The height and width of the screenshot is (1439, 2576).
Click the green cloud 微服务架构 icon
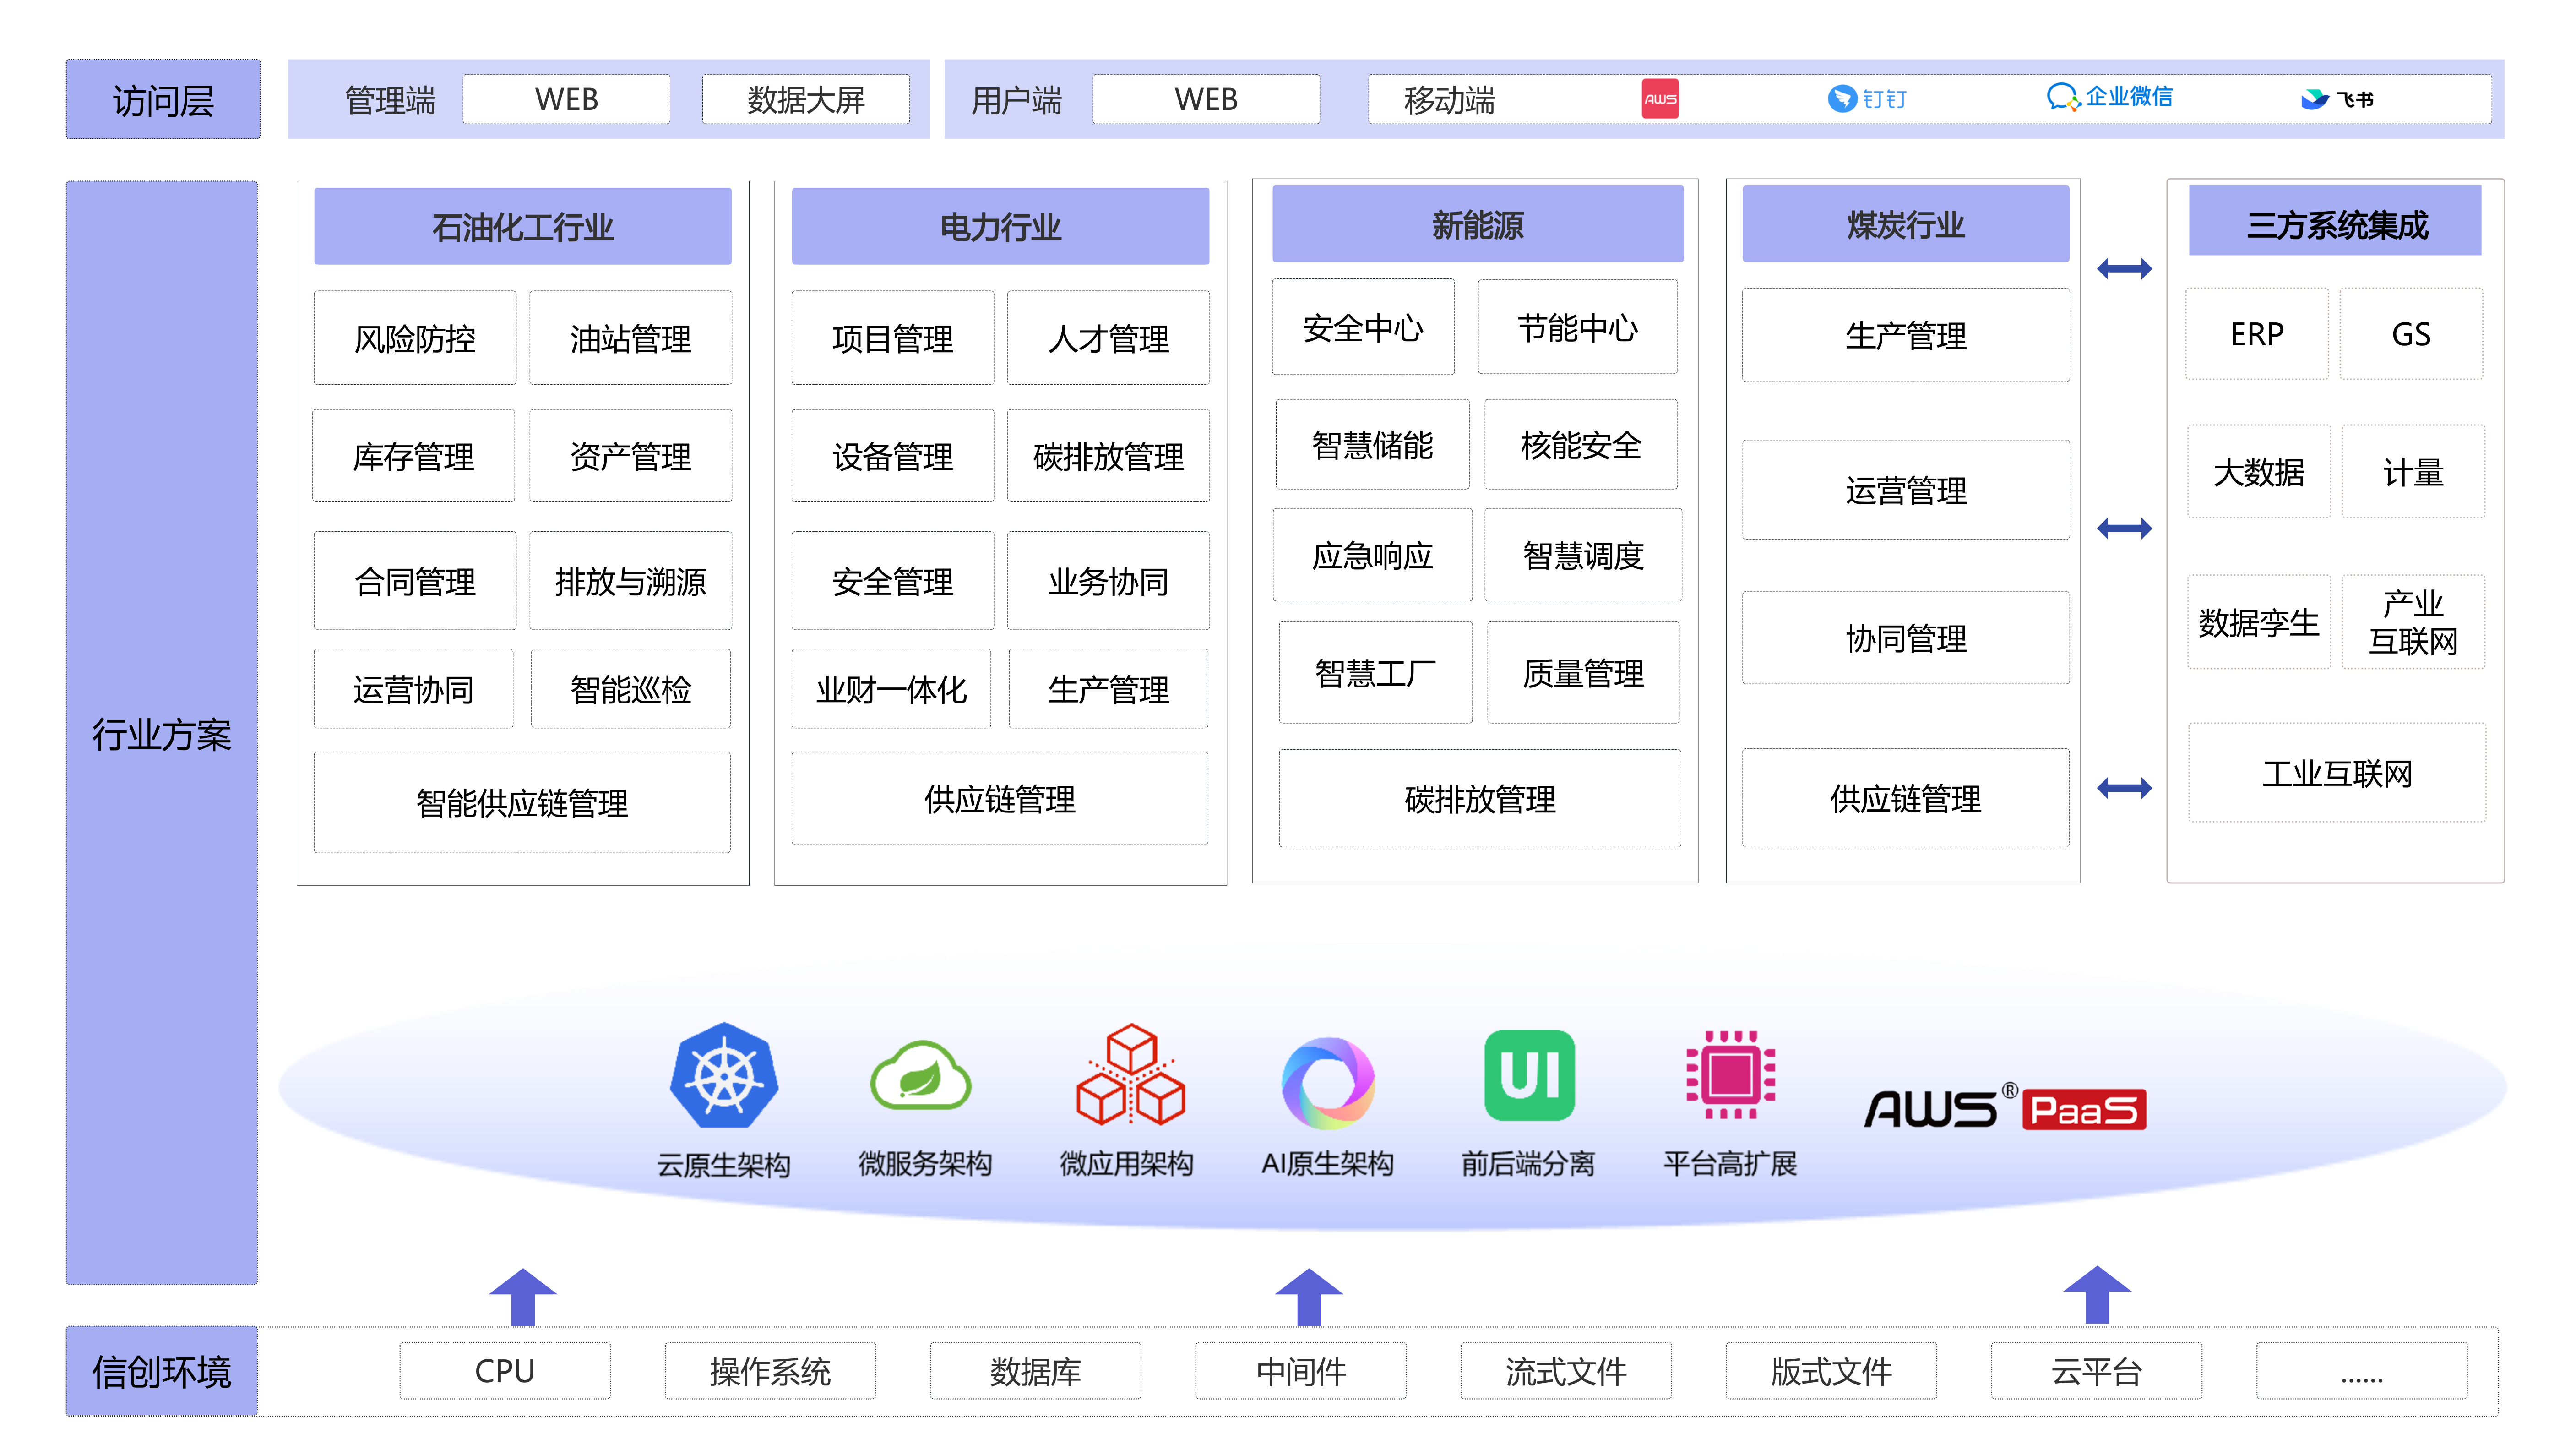click(x=921, y=1076)
